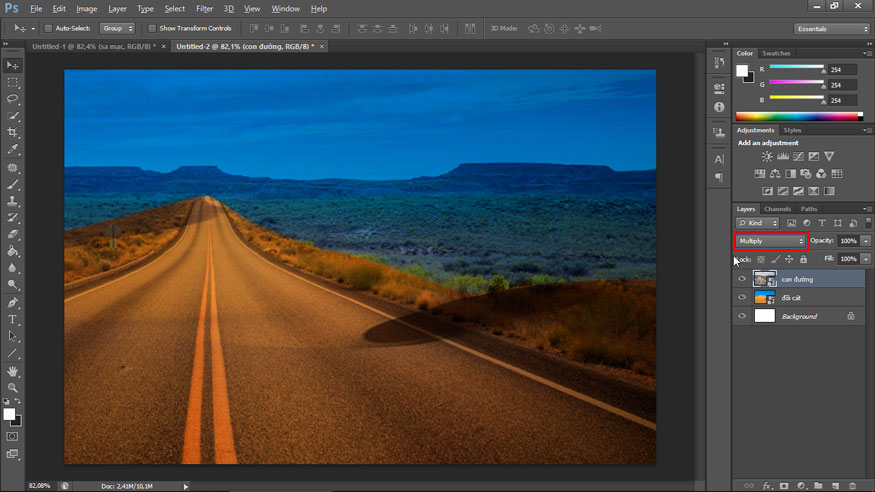Select the 'đồi cát' layer thumbnail
875x492 pixels.
[764, 298]
